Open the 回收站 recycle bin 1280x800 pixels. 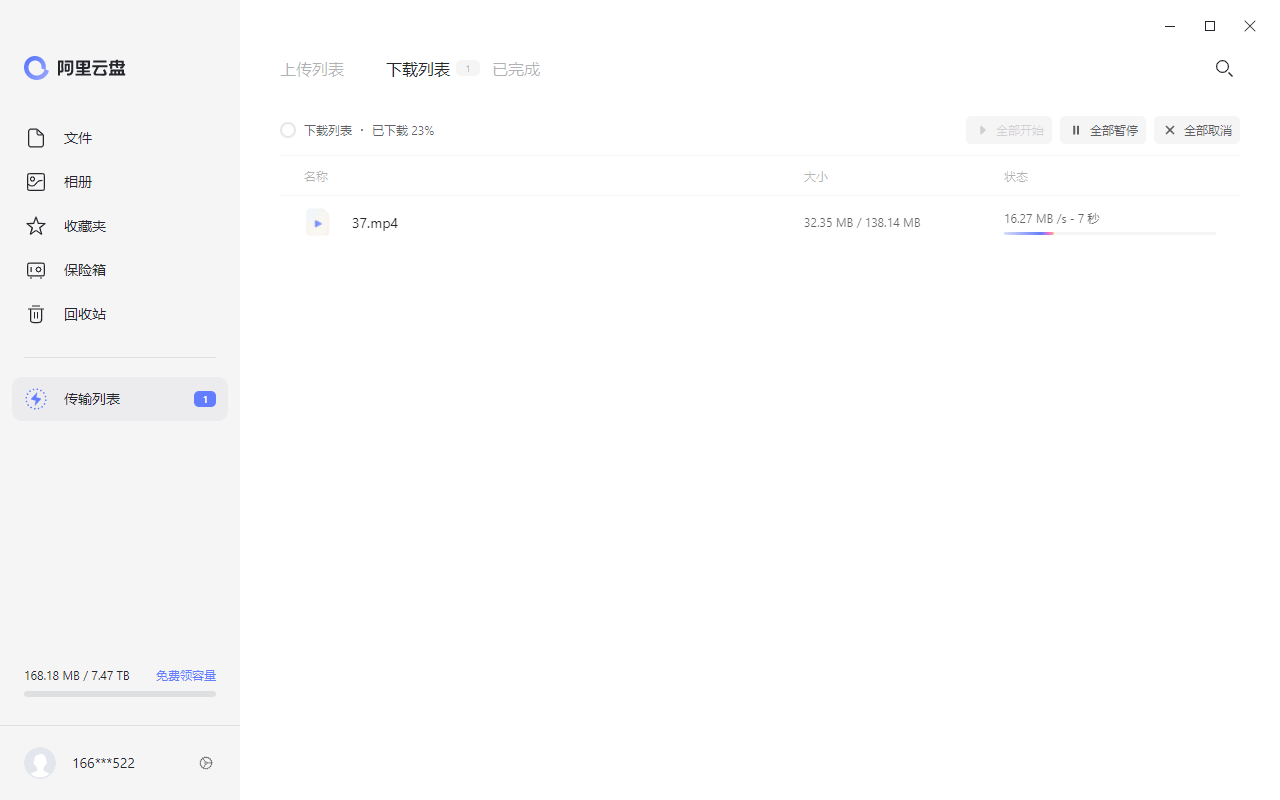[84, 314]
